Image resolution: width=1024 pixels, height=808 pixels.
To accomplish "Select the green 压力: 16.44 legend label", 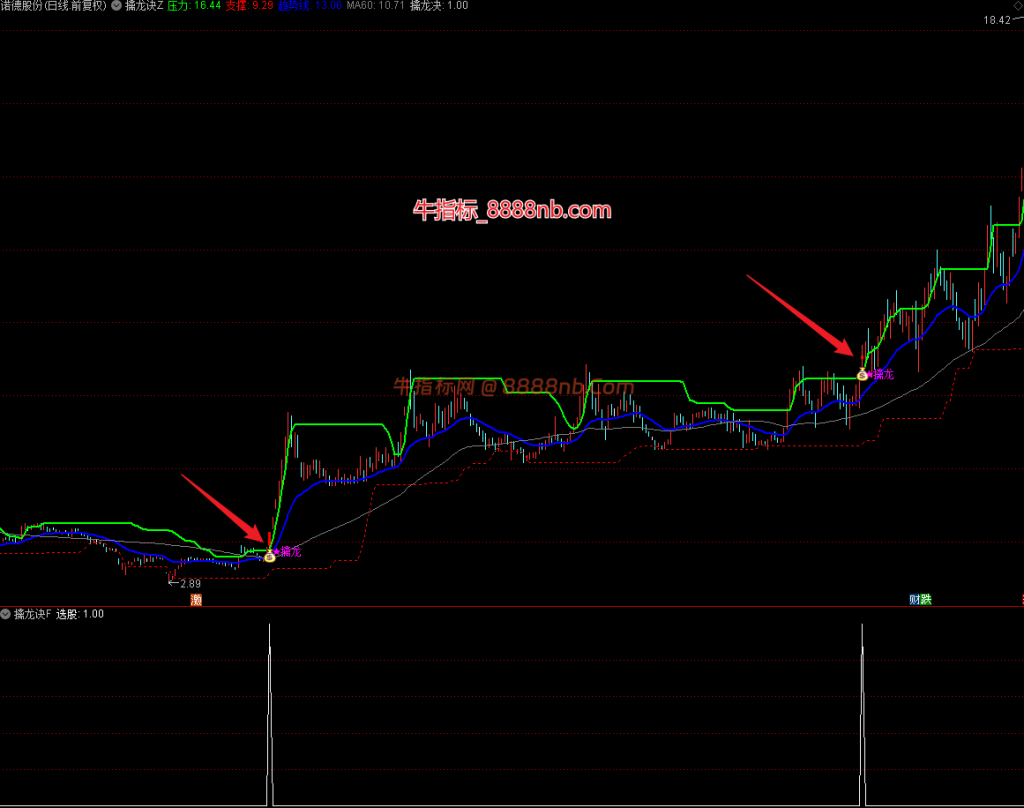I will click(194, 6).
